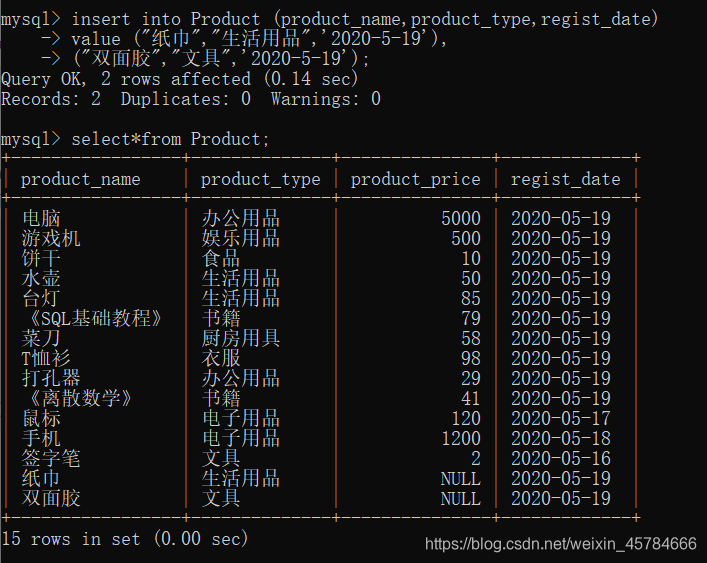This screenshot has width=707, height=563.
Task: Select the 电脑 product name cell
Action: 41,219
